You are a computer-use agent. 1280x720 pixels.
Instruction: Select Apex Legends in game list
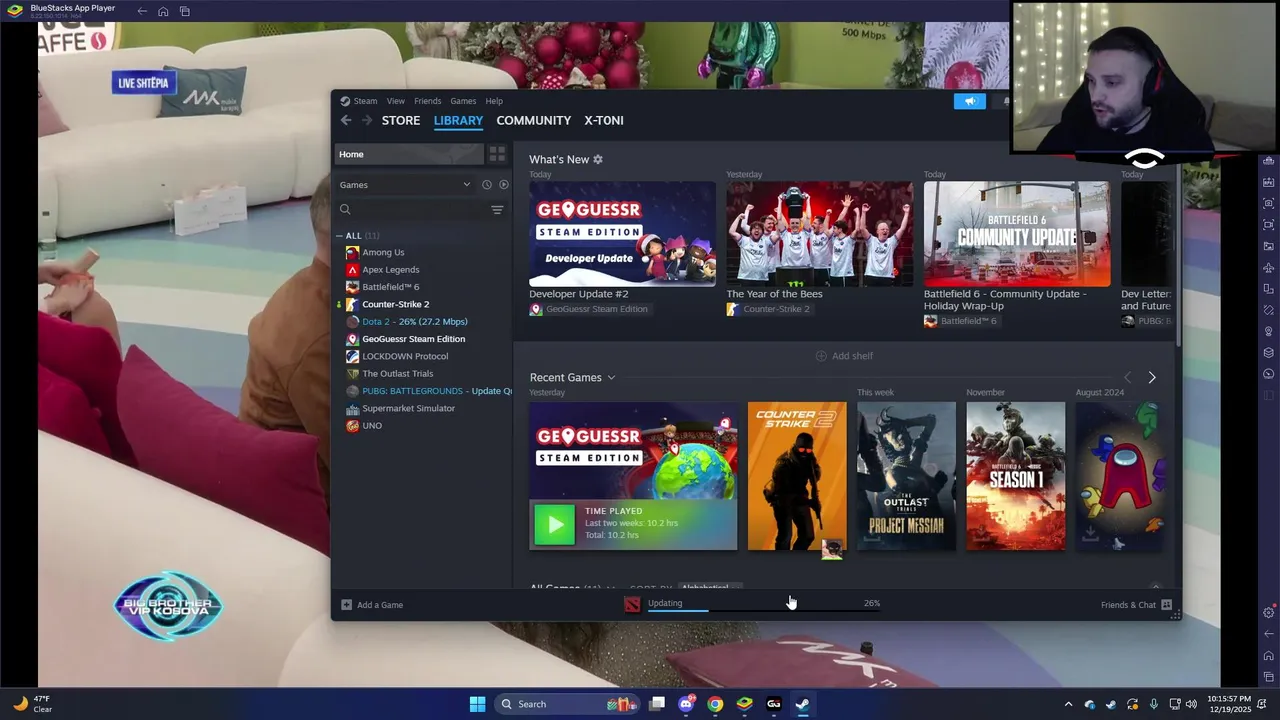point(390,270)
